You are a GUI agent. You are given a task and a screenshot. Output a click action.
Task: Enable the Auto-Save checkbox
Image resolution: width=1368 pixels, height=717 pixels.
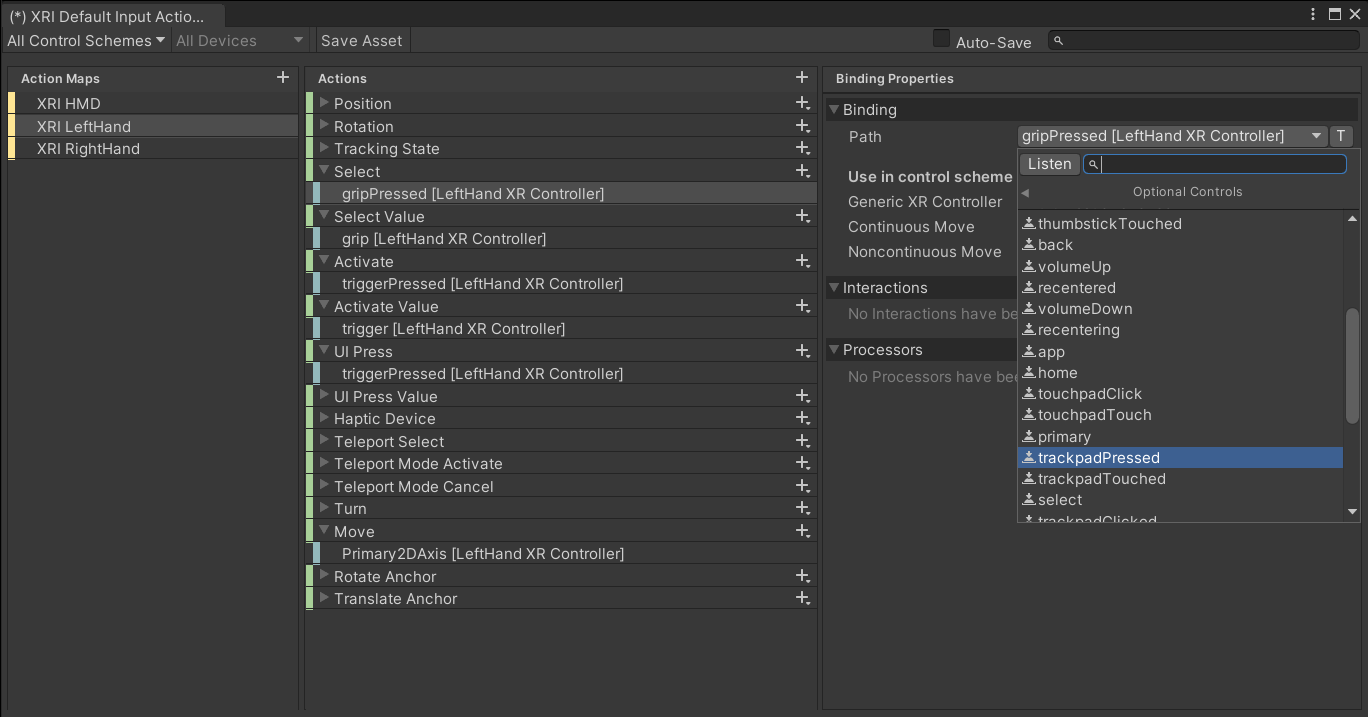click(941, 39)
